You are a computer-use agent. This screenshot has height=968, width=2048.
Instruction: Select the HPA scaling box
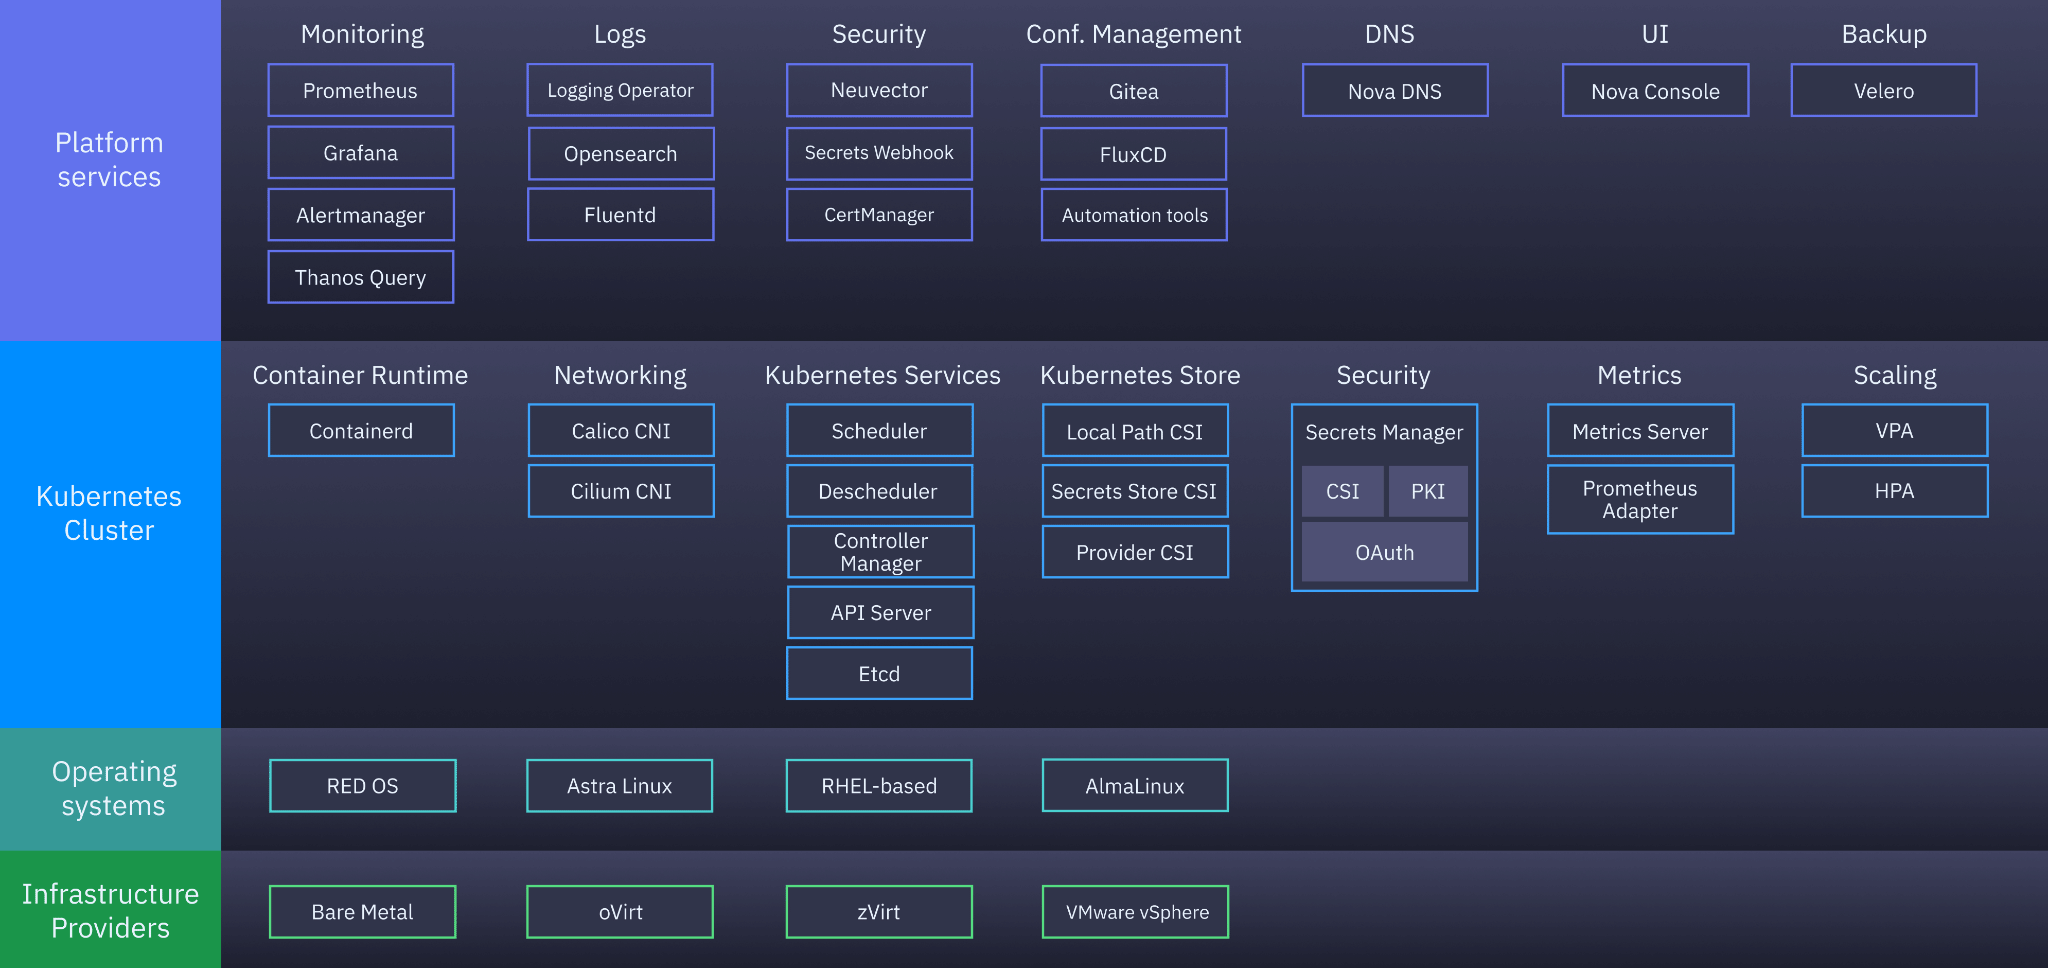[x=1894, y=491]
